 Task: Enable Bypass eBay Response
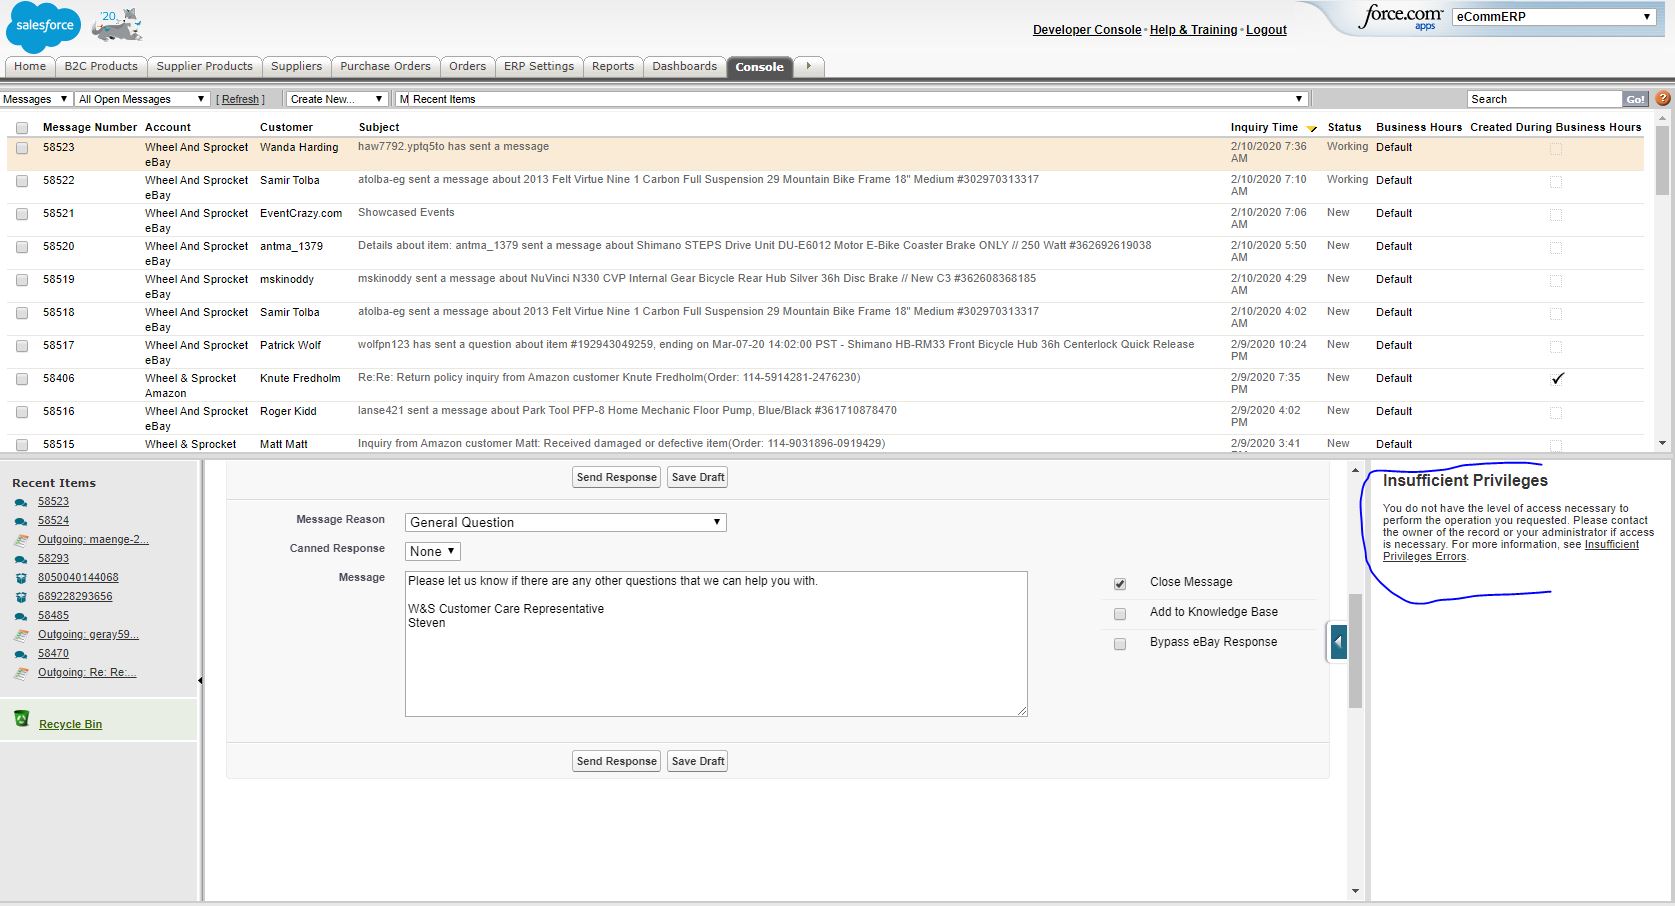(x=1120, y=644)
